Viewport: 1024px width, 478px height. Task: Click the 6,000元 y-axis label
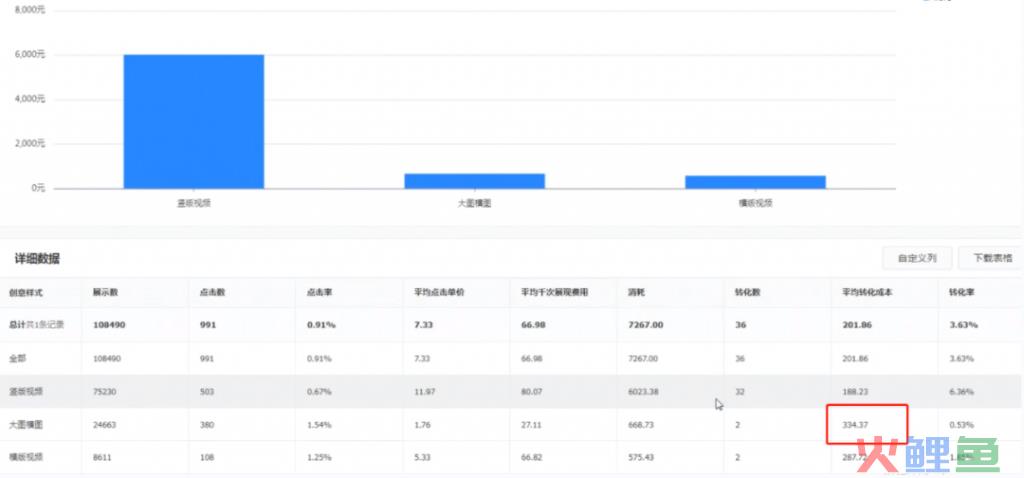(x=30, y=55)
